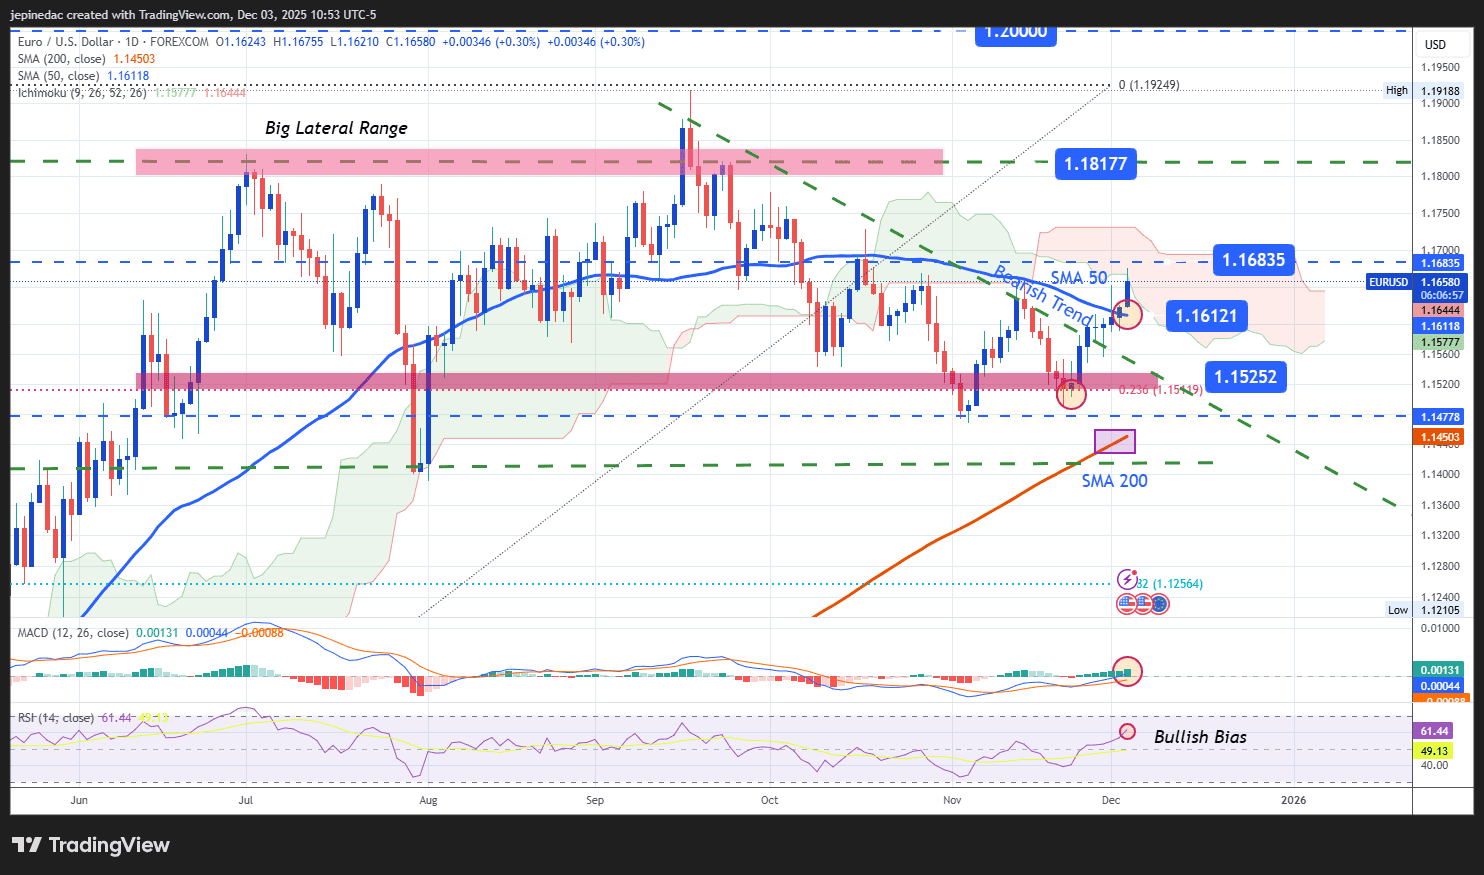Click the pink Big Lateral Range highlight band
Screen dimensions: 1484x875
tap(540, 160)
